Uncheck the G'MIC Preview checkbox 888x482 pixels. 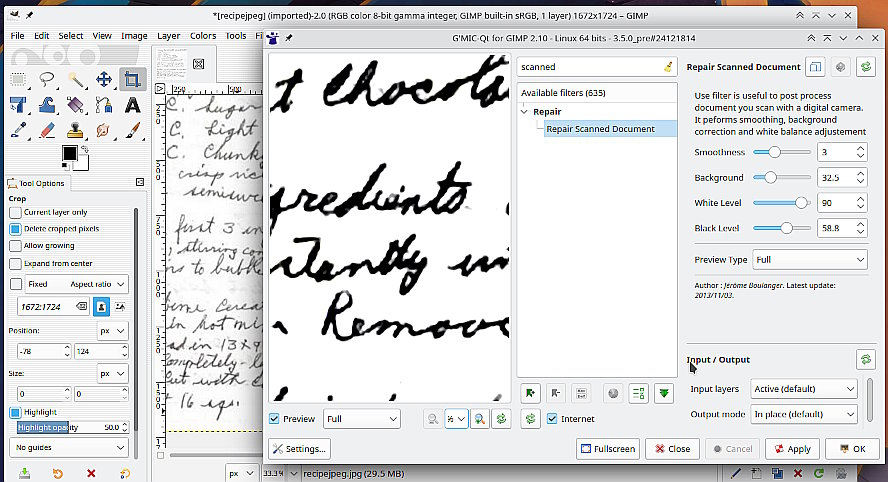click(275, 419)
